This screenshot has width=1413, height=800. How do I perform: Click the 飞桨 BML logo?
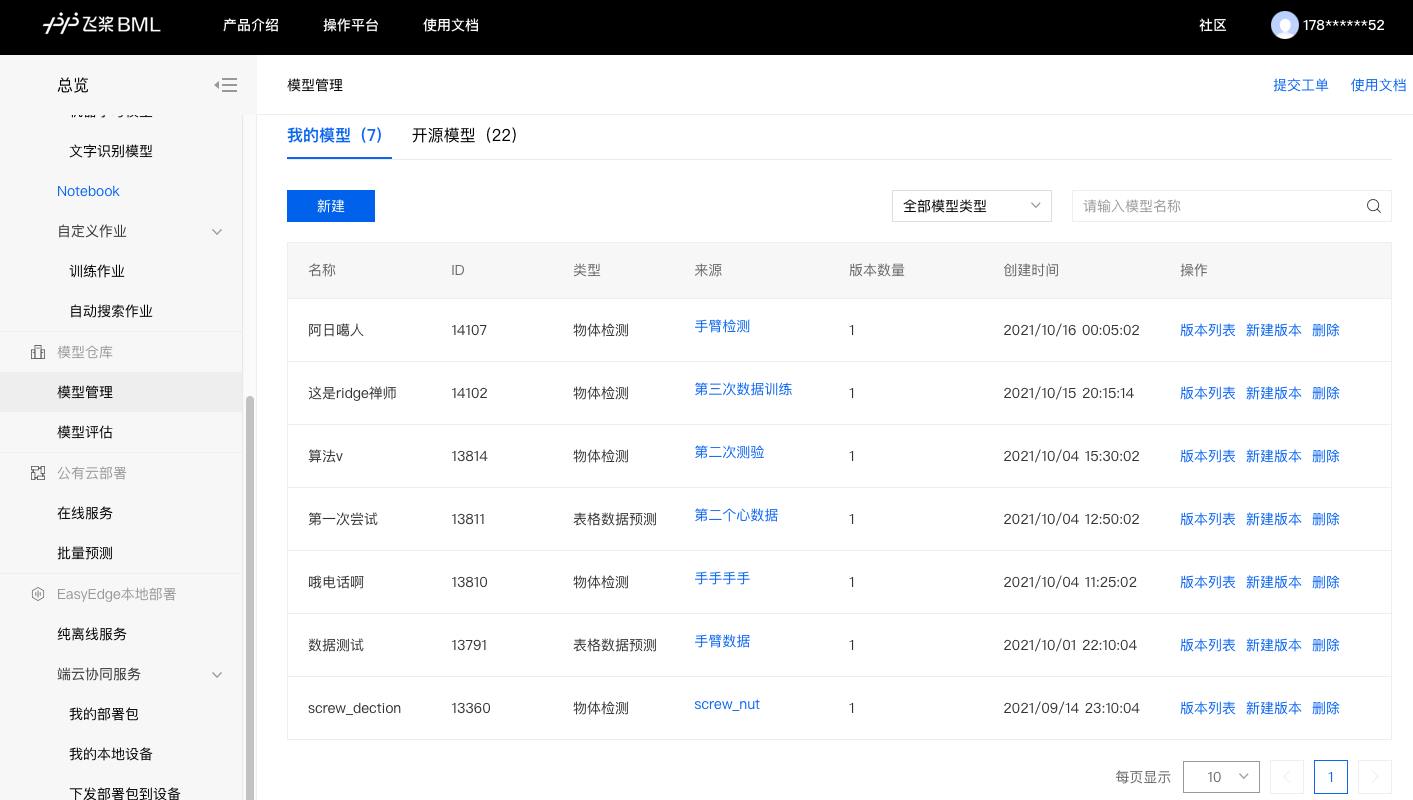[x=102, y=25]
